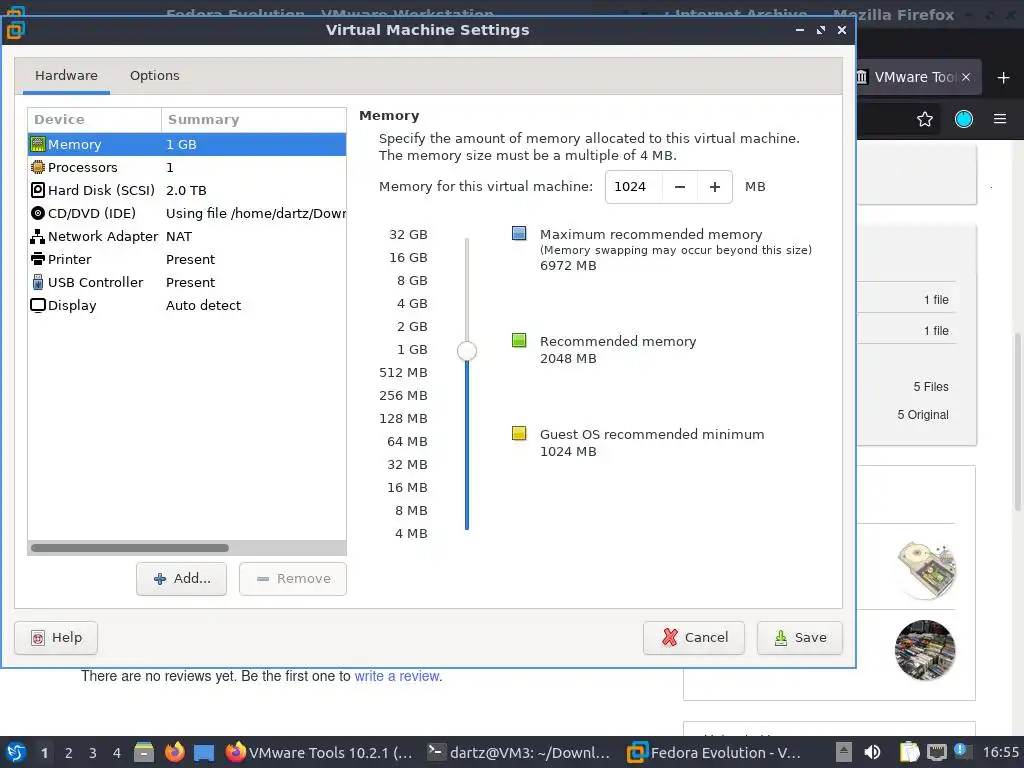The height and width of the screenshot is (768, 1024).
Task: Select the Printer device icon
Action: (x=38, y=259)
